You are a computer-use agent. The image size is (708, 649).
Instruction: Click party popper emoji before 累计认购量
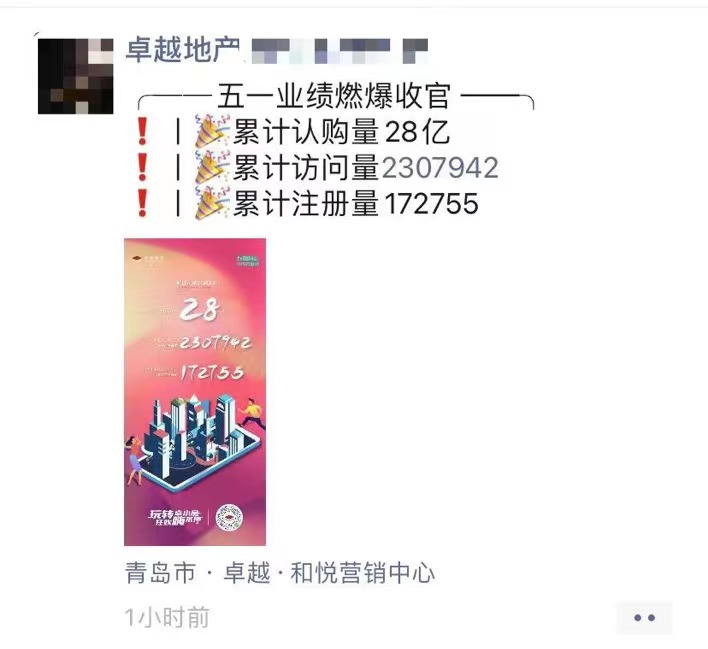[212, 131]
